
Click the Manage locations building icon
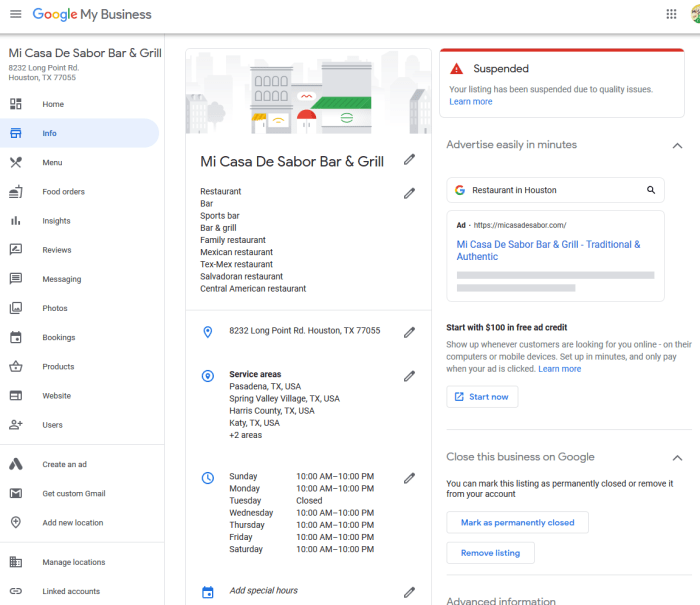(x=16, y=562)
